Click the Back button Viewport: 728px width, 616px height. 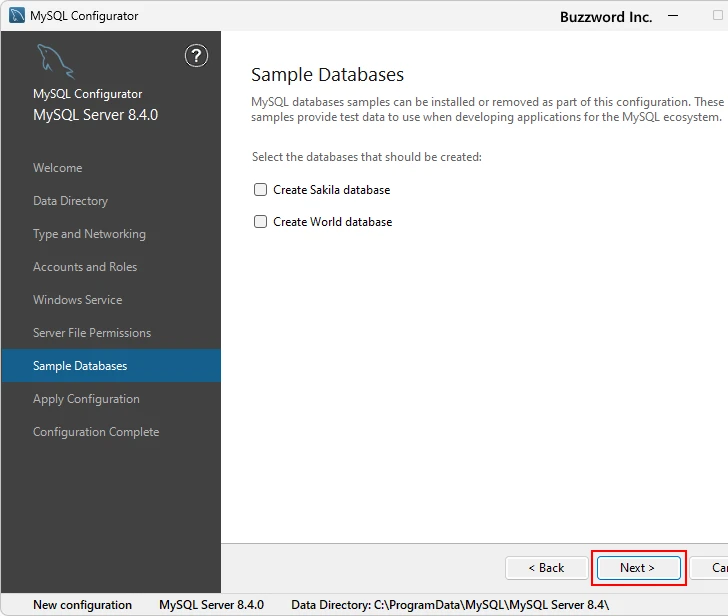[546, 568]
